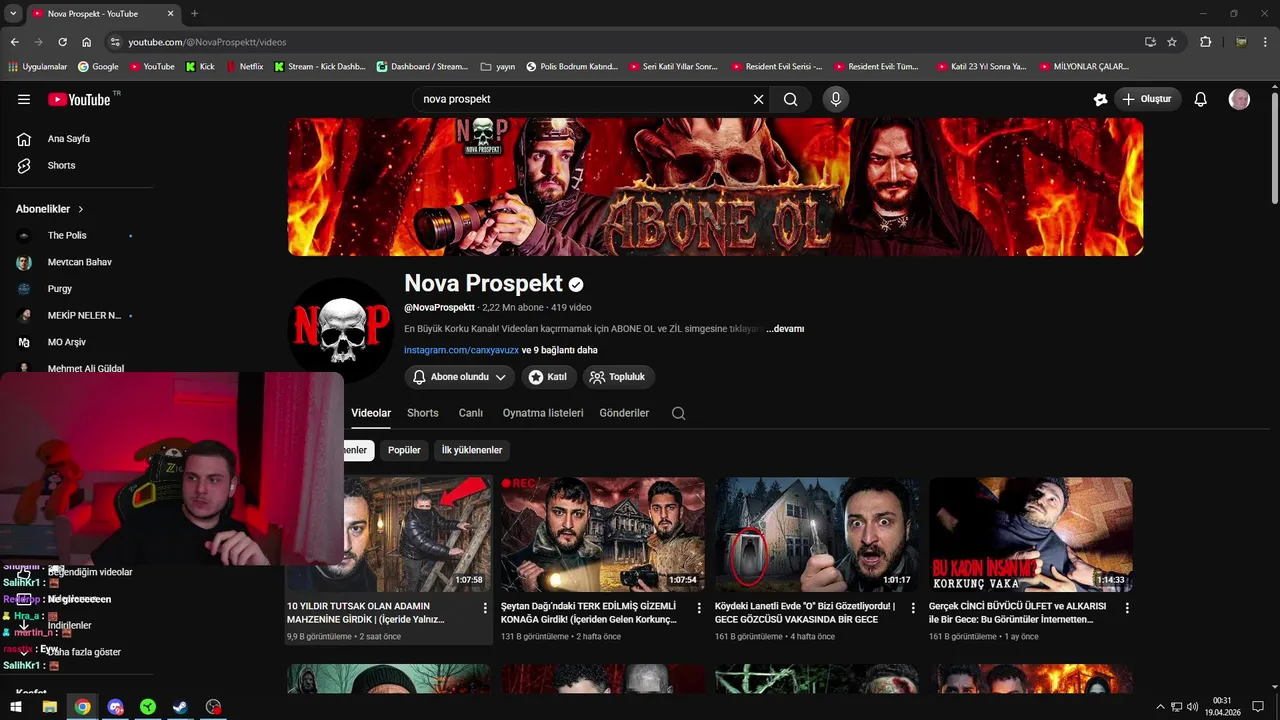Open the Netflix bookmark
Viewport: 1280px width, 720px height.
click(244, 67)
